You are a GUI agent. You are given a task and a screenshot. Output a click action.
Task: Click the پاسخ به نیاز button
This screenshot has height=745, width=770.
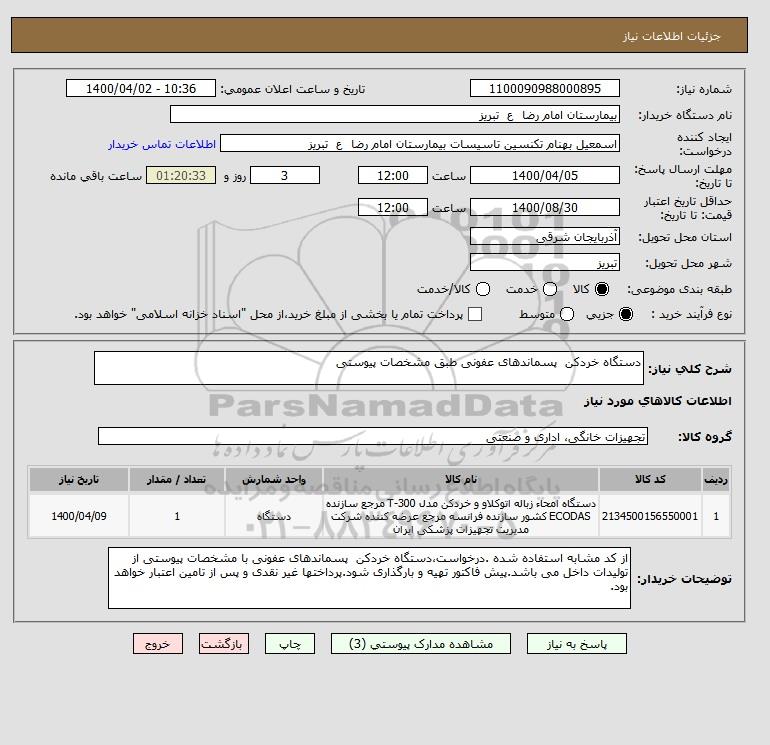[x=577, y=644]
